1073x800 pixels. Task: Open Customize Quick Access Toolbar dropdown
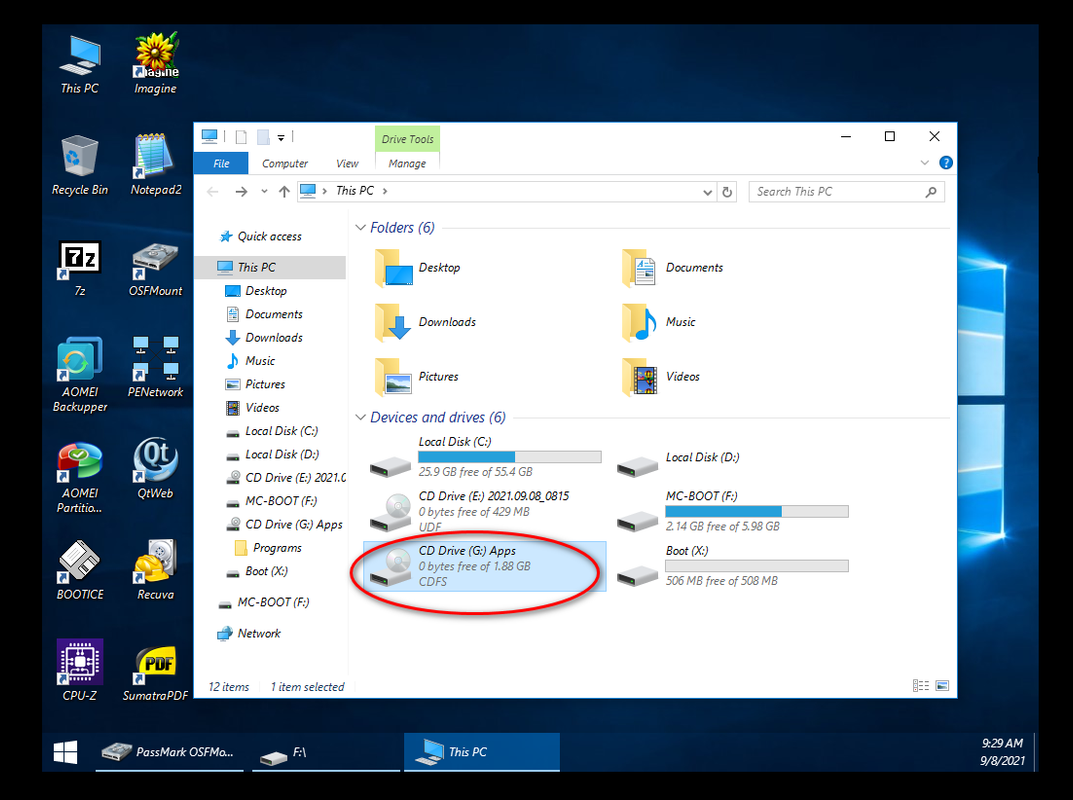pyautogui.click(x=281, y=138)
